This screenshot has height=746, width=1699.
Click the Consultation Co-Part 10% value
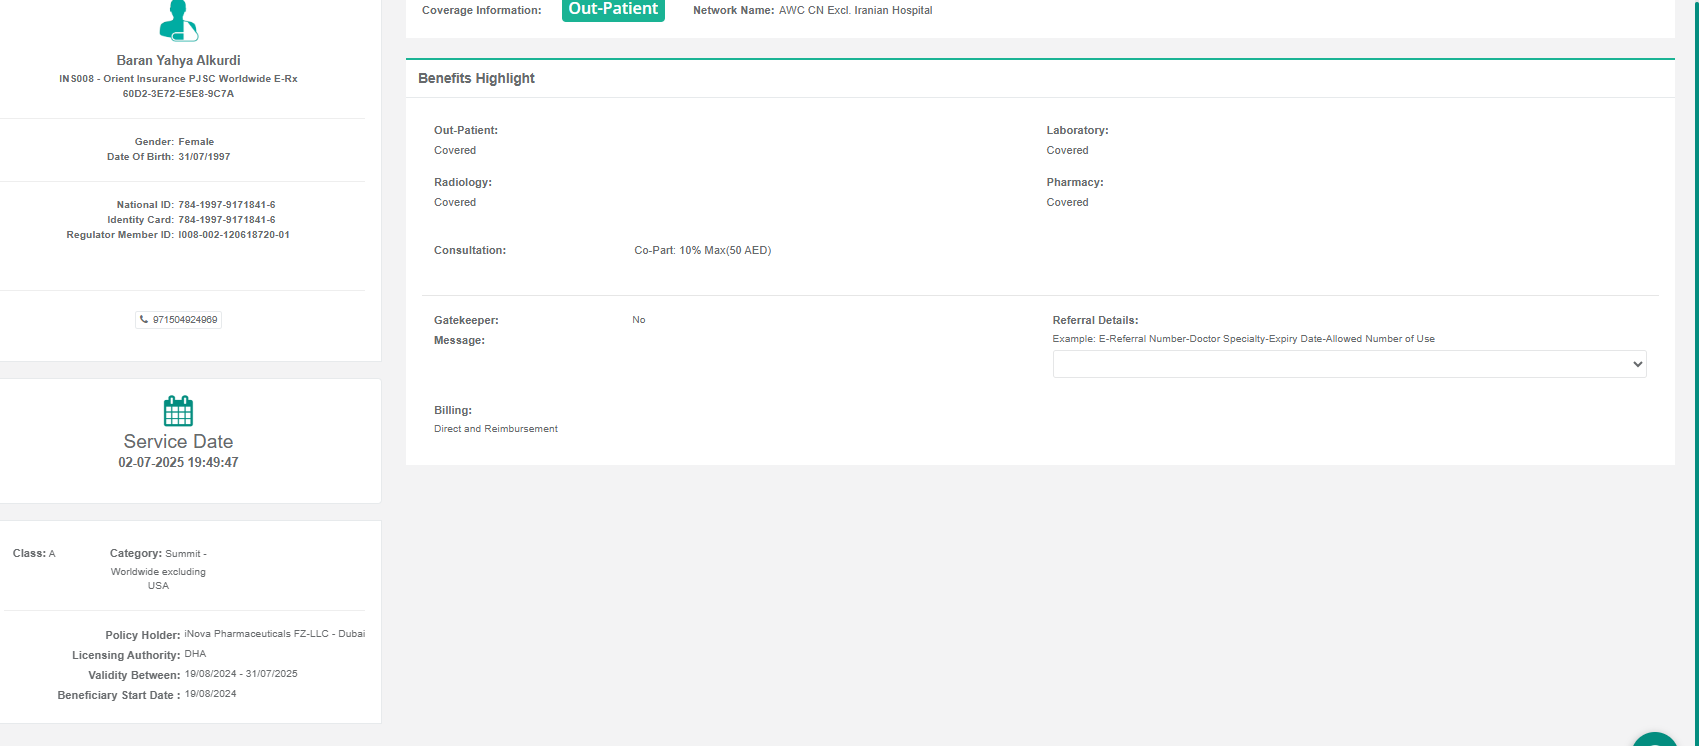coord(702,250)
